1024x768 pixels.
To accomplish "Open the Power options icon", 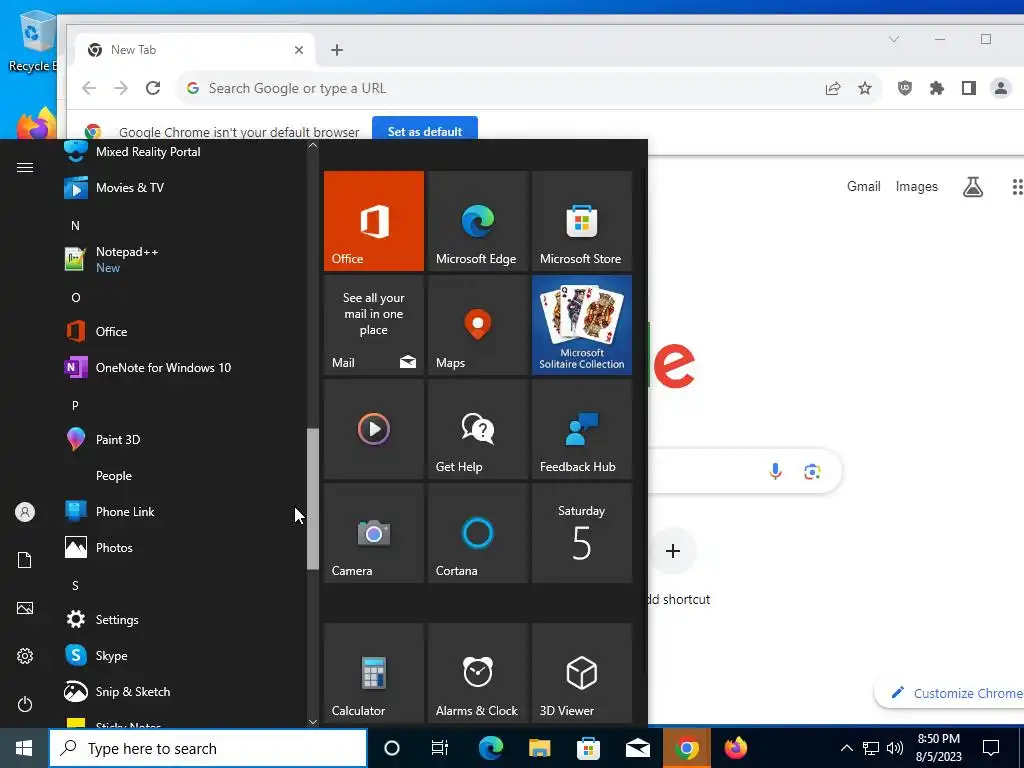I will click(25, 704).
